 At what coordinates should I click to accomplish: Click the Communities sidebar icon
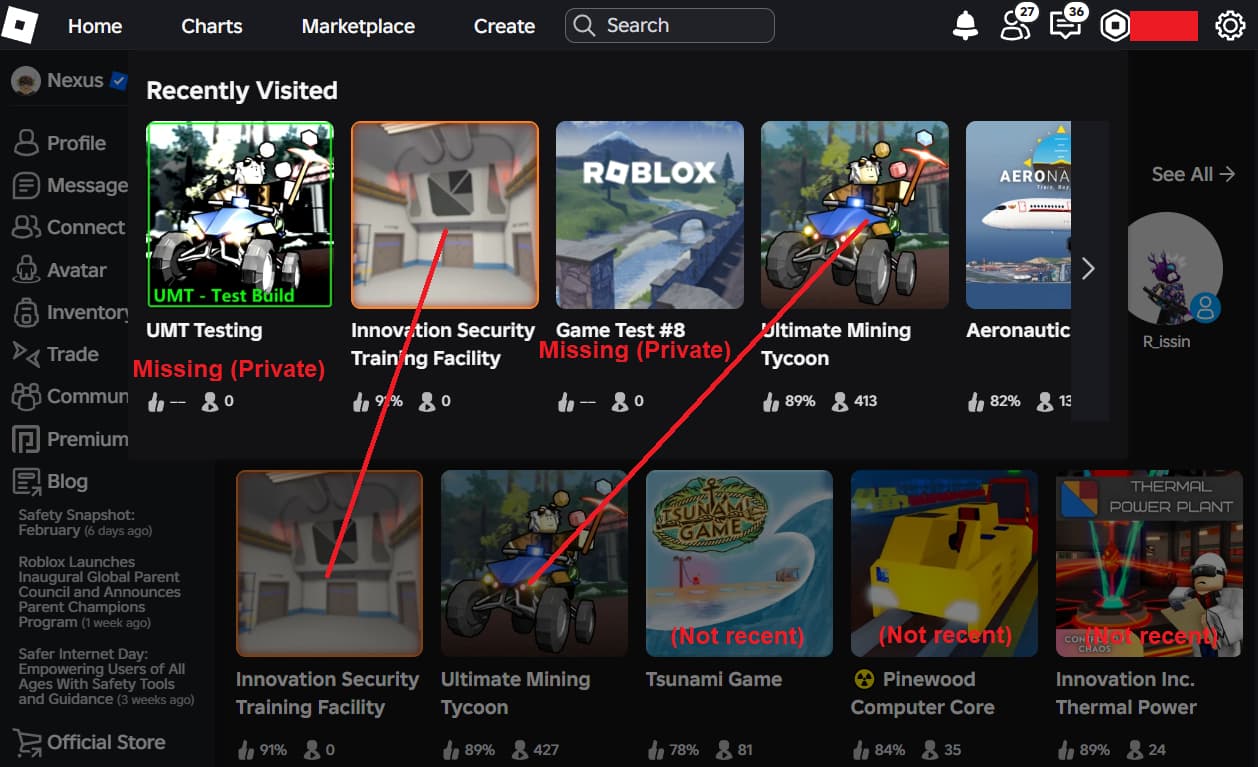[x=26, y=396]
